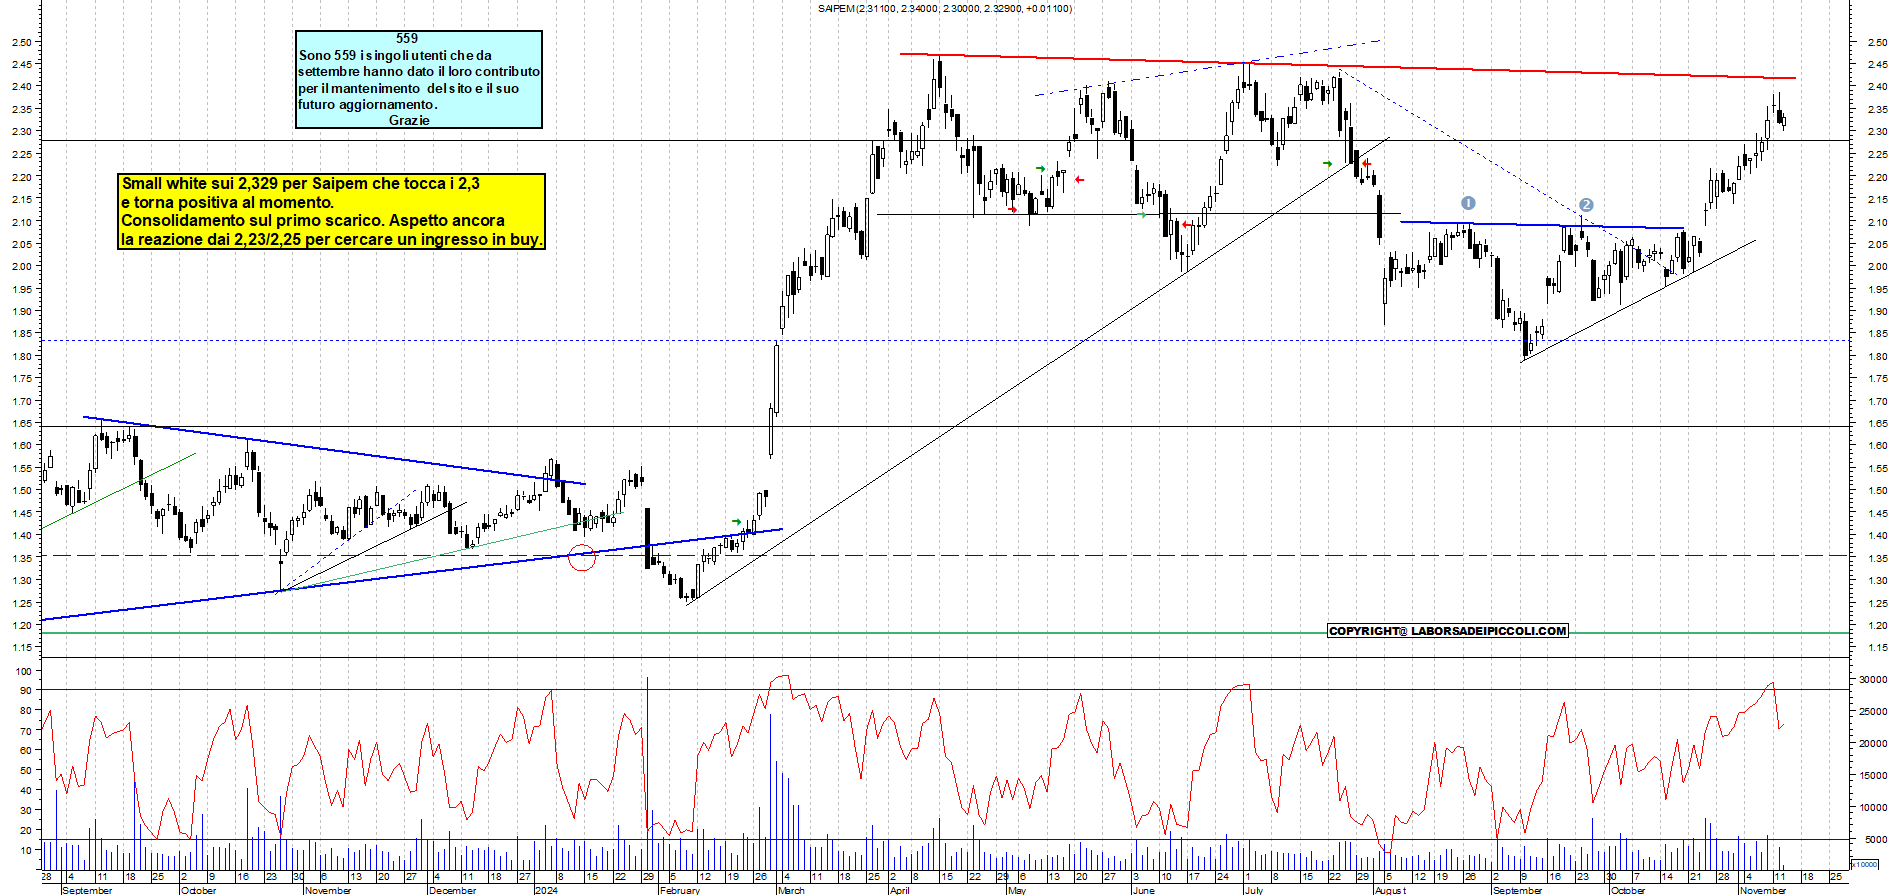This screenshot has height=895, width=1890.
Task: Click the 100 label on oscillator scale
Action: pyautogui.click(x=24, y=671)
